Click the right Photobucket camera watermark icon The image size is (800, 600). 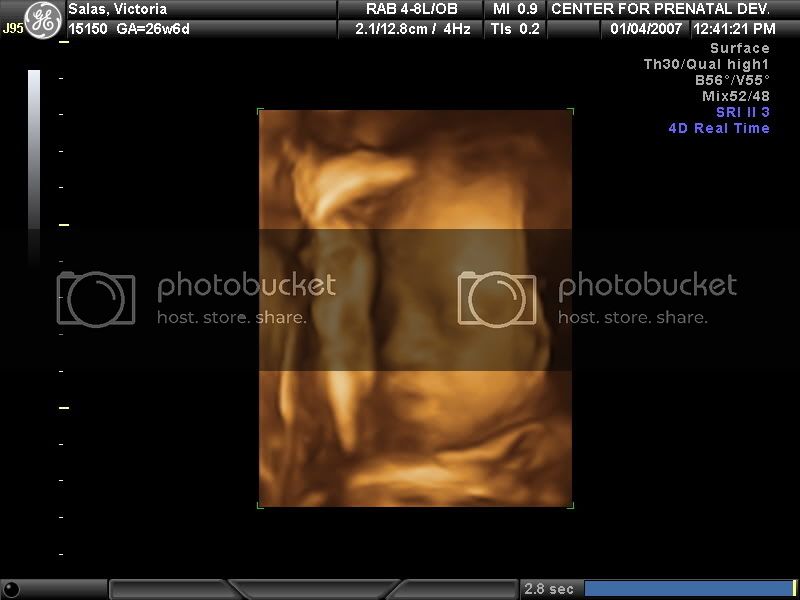point(497,298)
